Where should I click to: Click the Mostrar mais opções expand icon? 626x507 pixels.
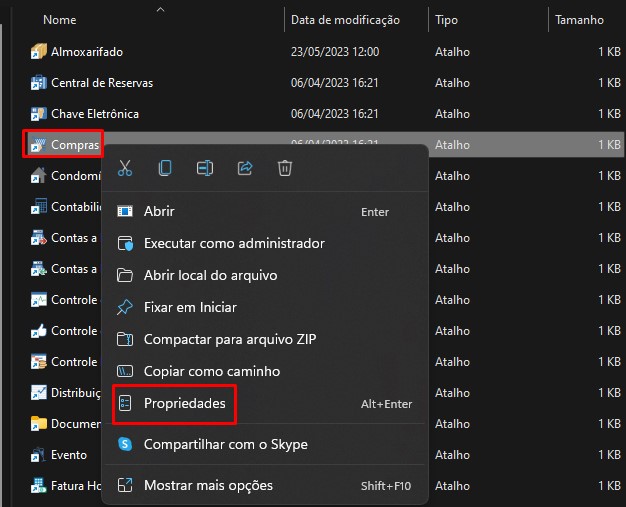[x=125, y=485]
